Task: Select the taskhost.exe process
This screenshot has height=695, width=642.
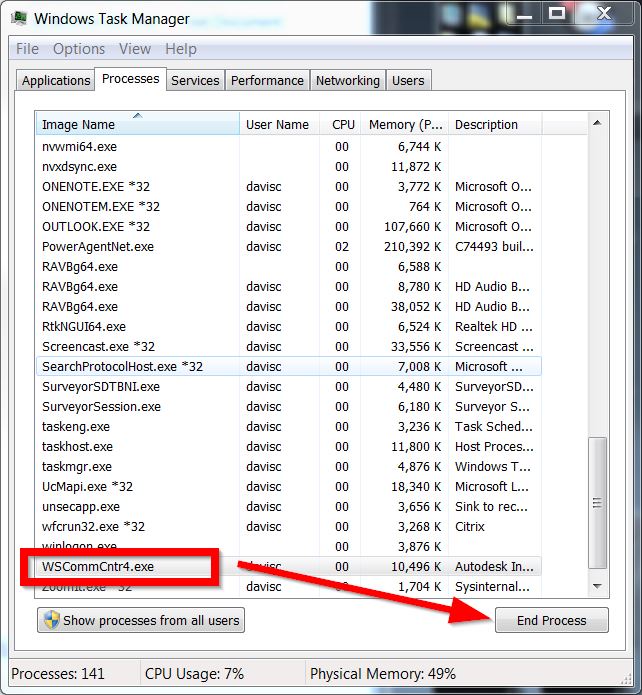Action: coord(289,447)
